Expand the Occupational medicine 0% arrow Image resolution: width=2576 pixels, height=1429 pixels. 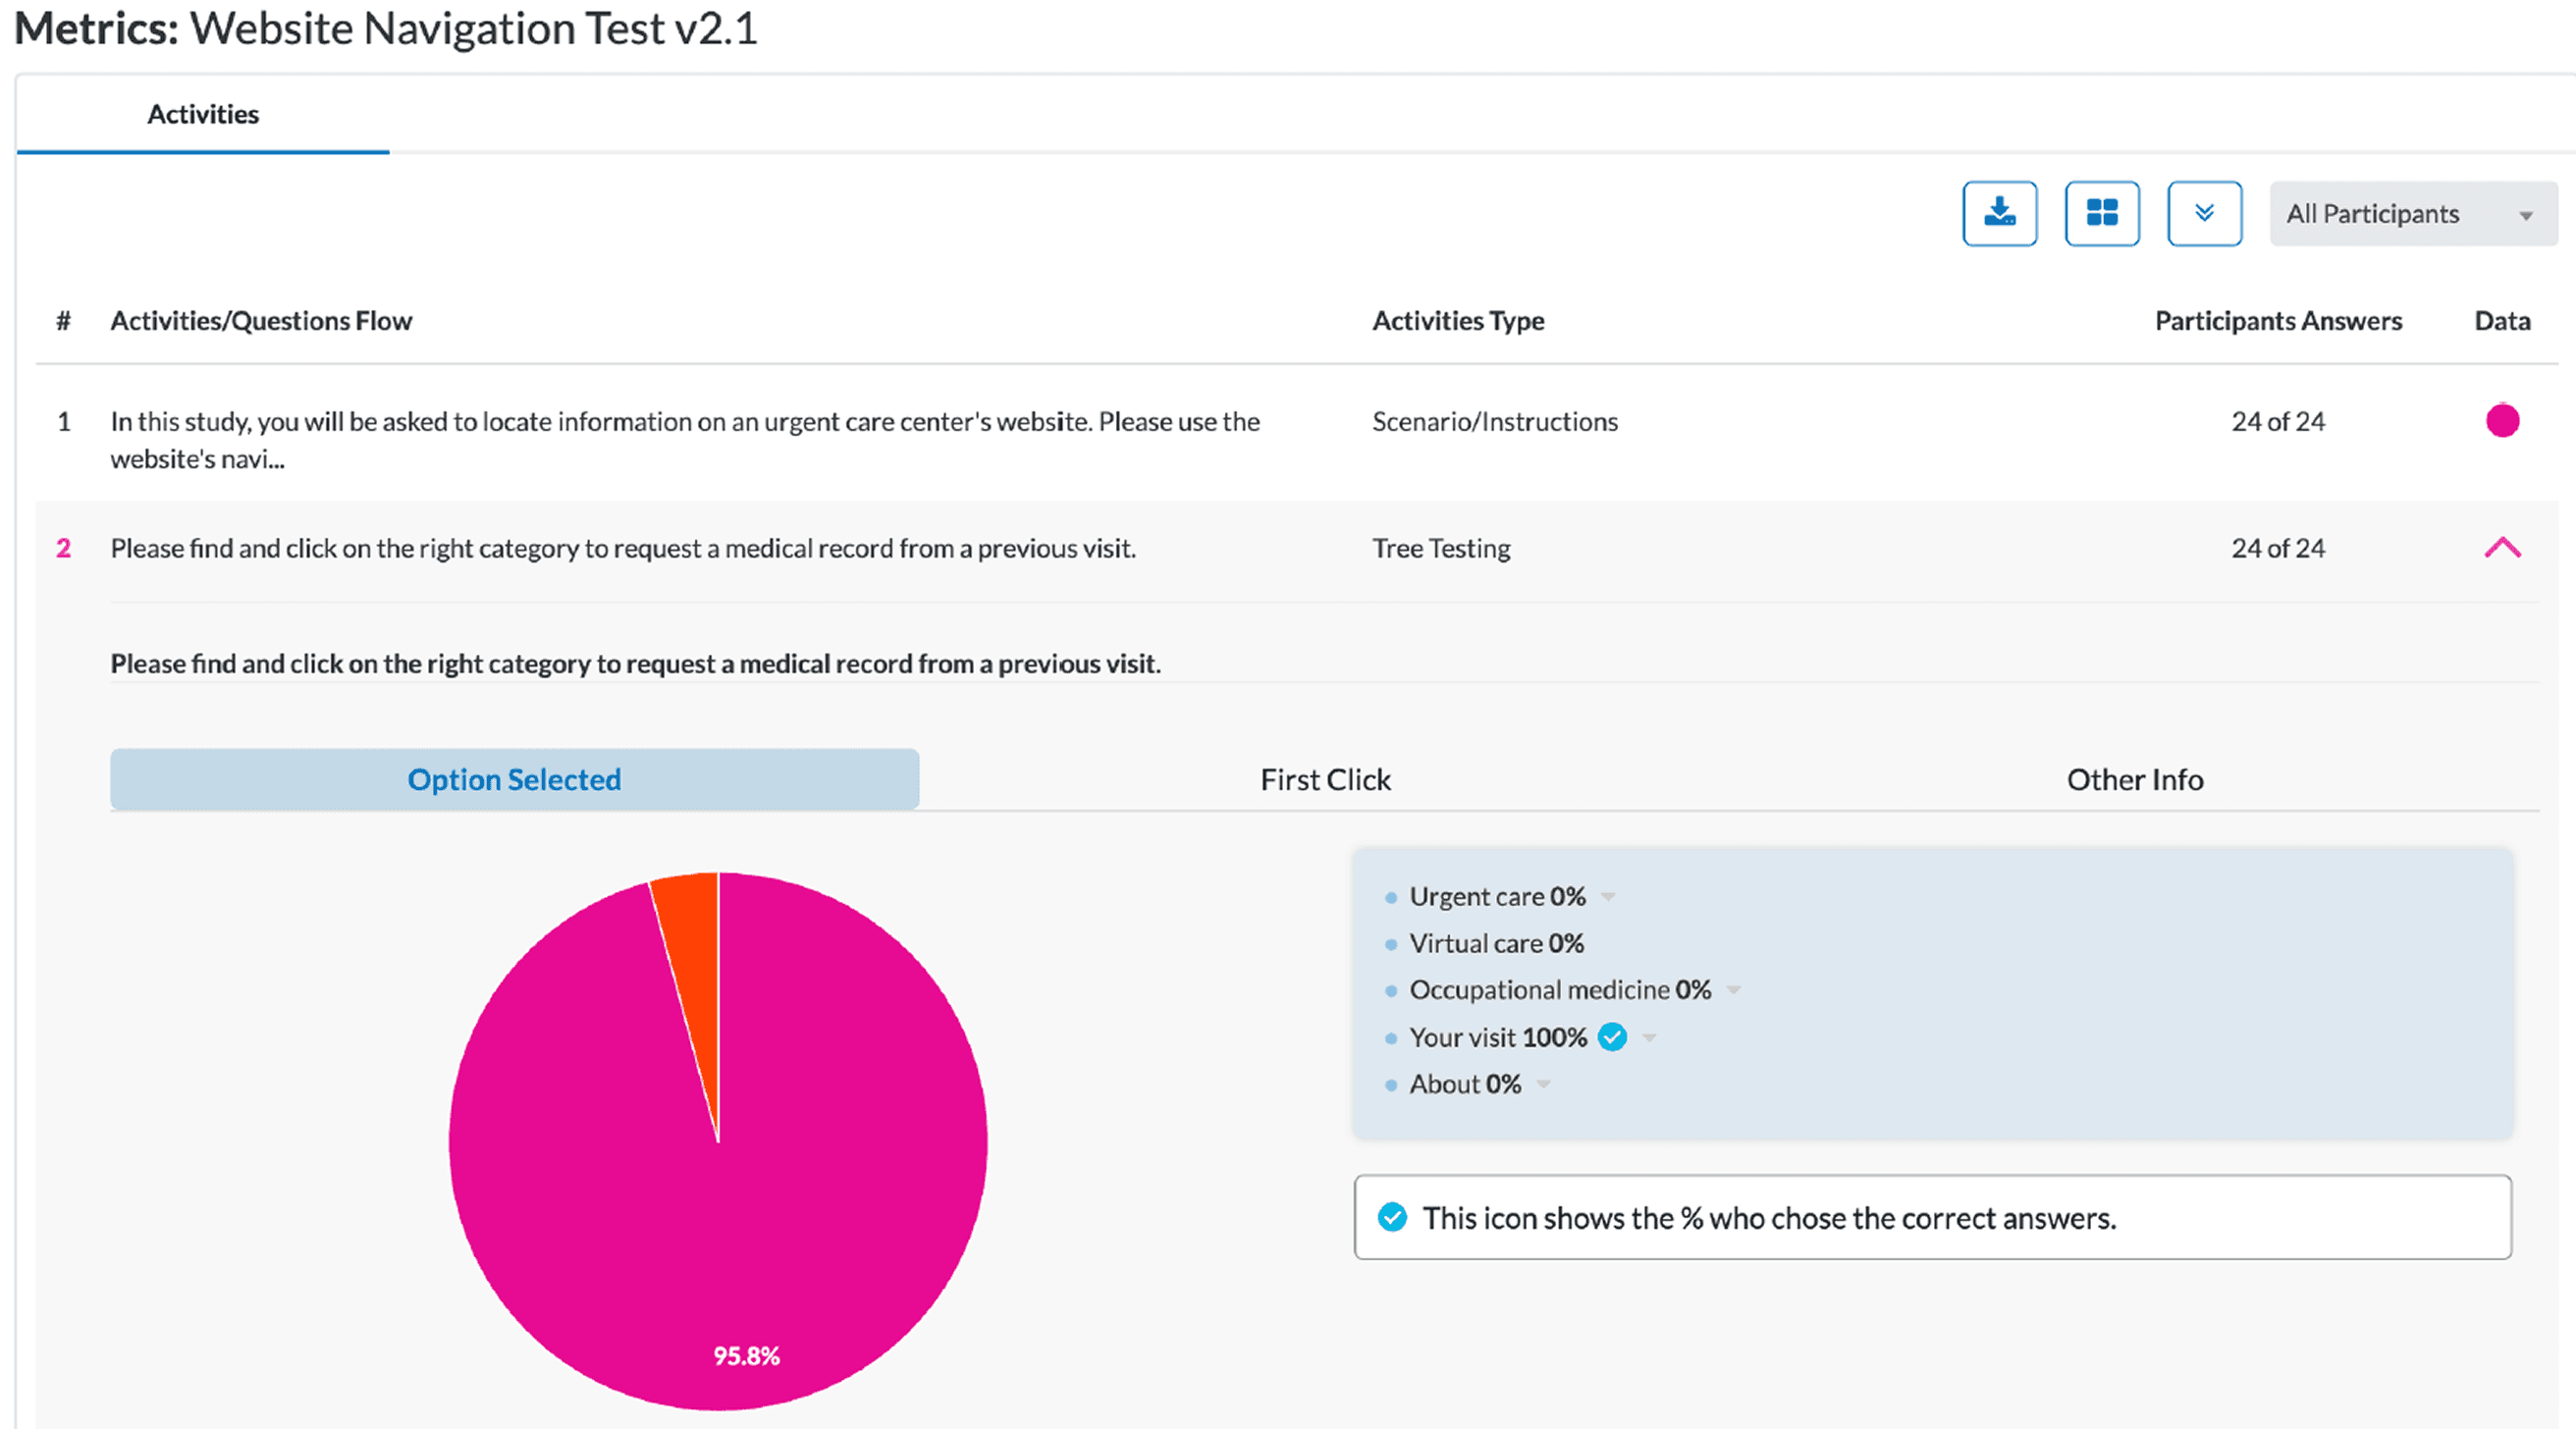click(x=1734, y=990)
